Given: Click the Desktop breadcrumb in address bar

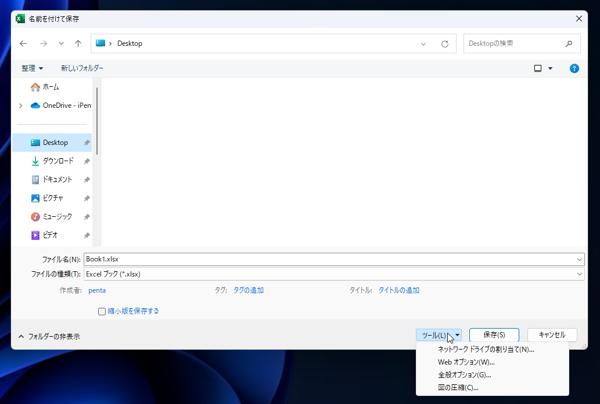Looking at the screenshot, I should click(x=130, y=44).
